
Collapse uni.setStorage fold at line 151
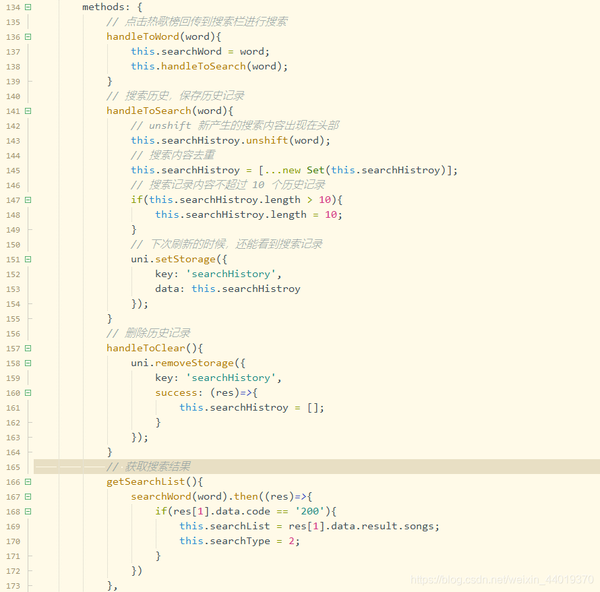(28, 259)
